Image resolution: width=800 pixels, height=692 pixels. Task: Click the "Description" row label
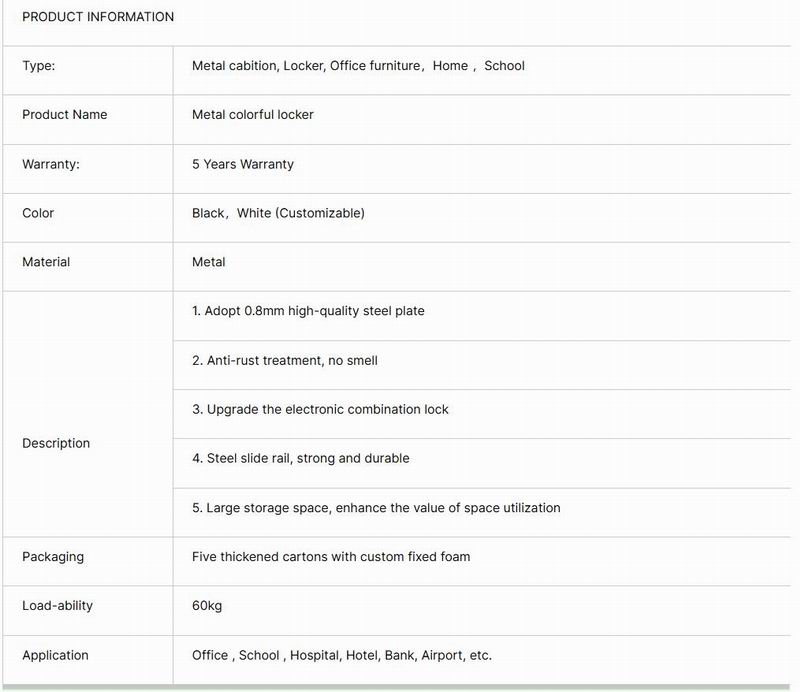[56, 443]
